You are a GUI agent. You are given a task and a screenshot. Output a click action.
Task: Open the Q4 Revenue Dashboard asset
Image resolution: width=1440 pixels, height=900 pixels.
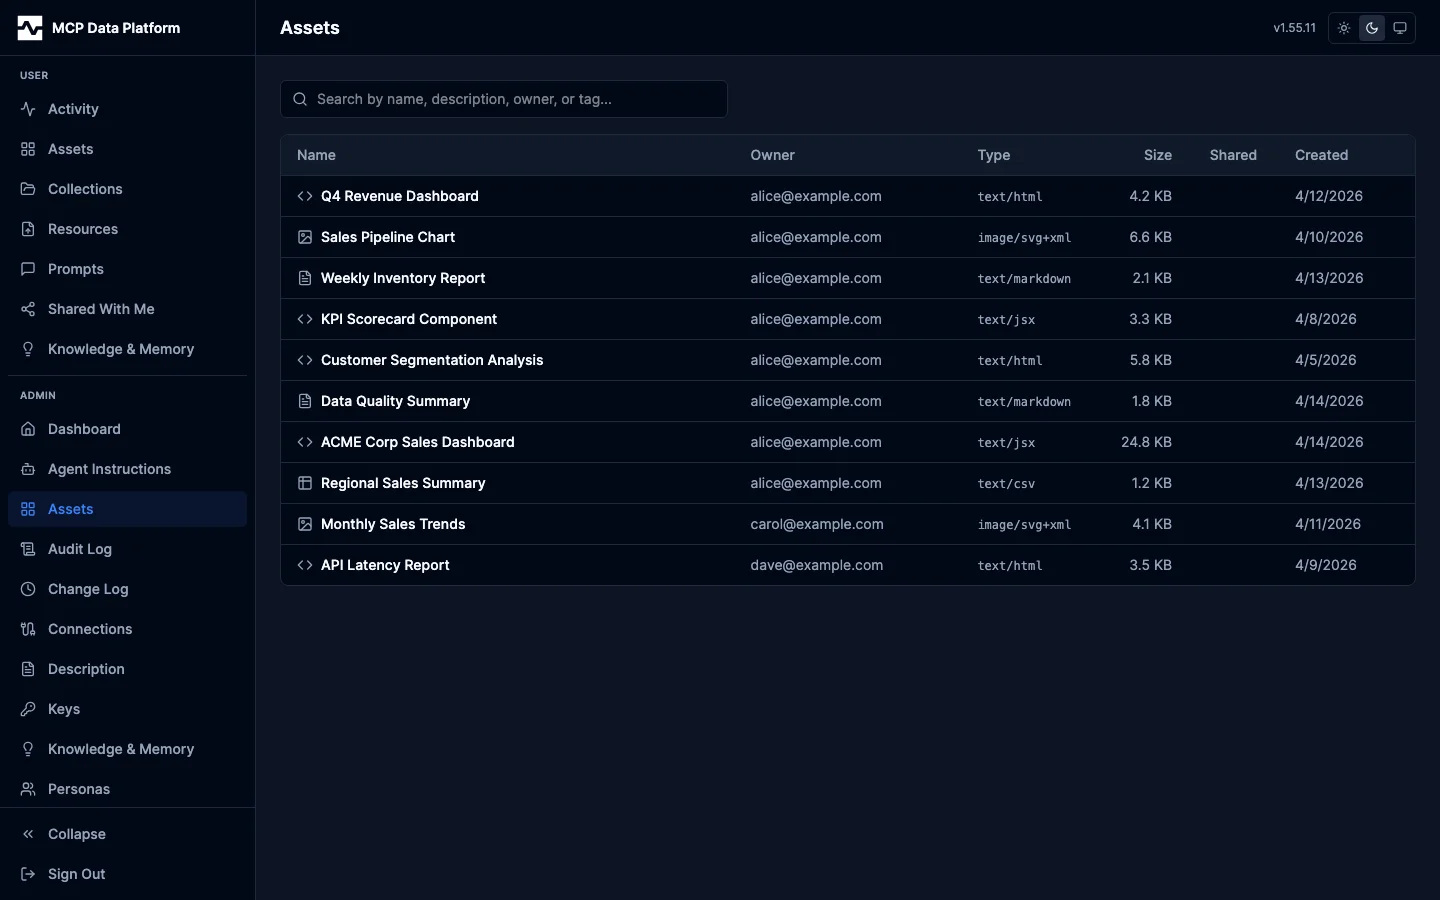pyautogui.click(x=399, y=196)
